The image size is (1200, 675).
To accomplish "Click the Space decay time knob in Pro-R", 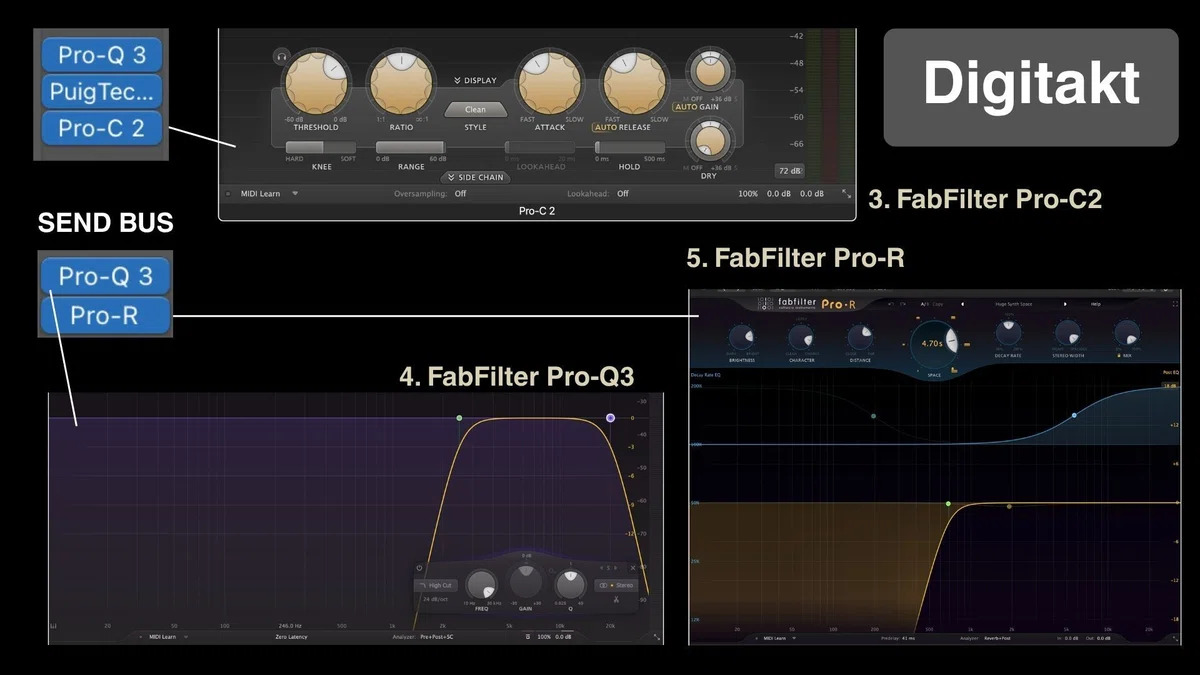I will tap(933, 344).
